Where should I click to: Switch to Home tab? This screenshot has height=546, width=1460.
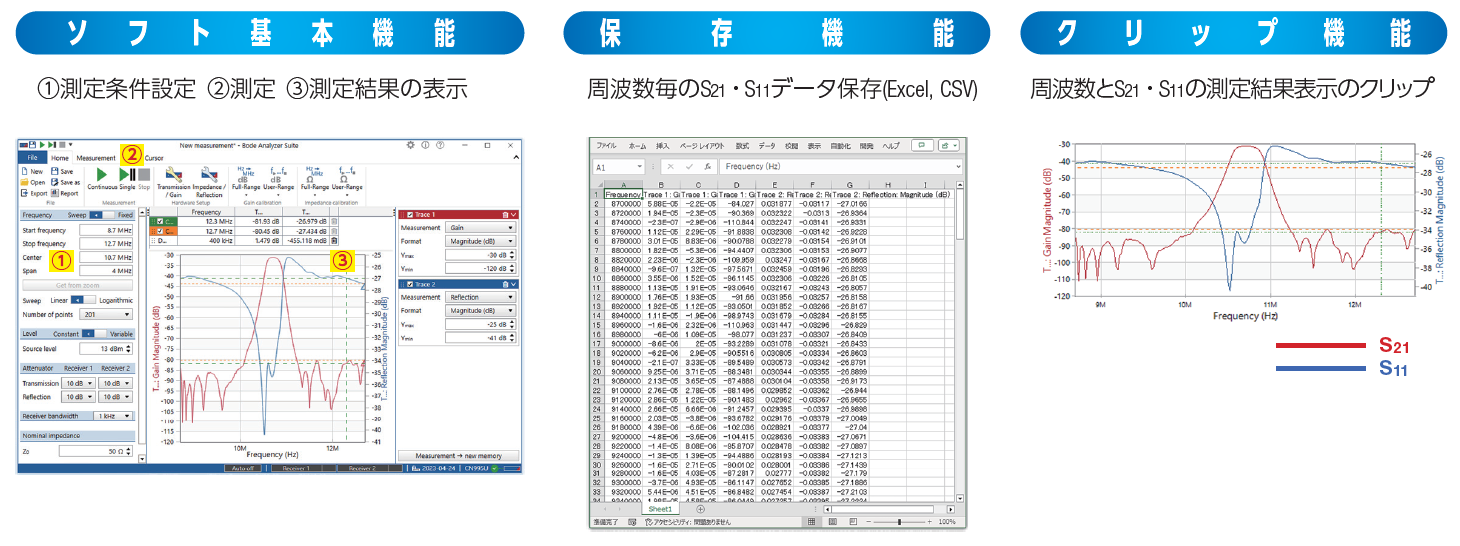click(60, 158)
